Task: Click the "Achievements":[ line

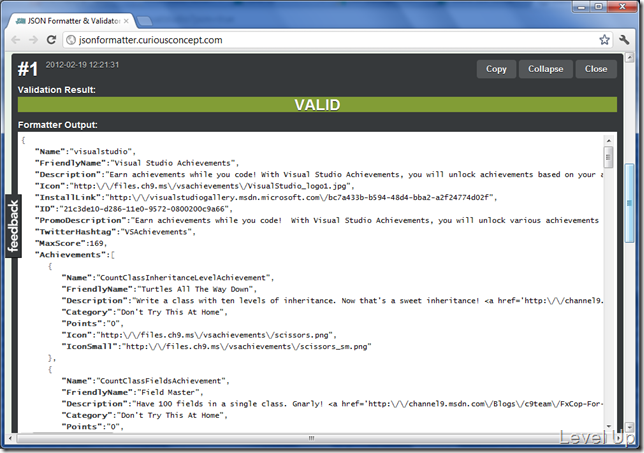Action: tap(75, 255)
